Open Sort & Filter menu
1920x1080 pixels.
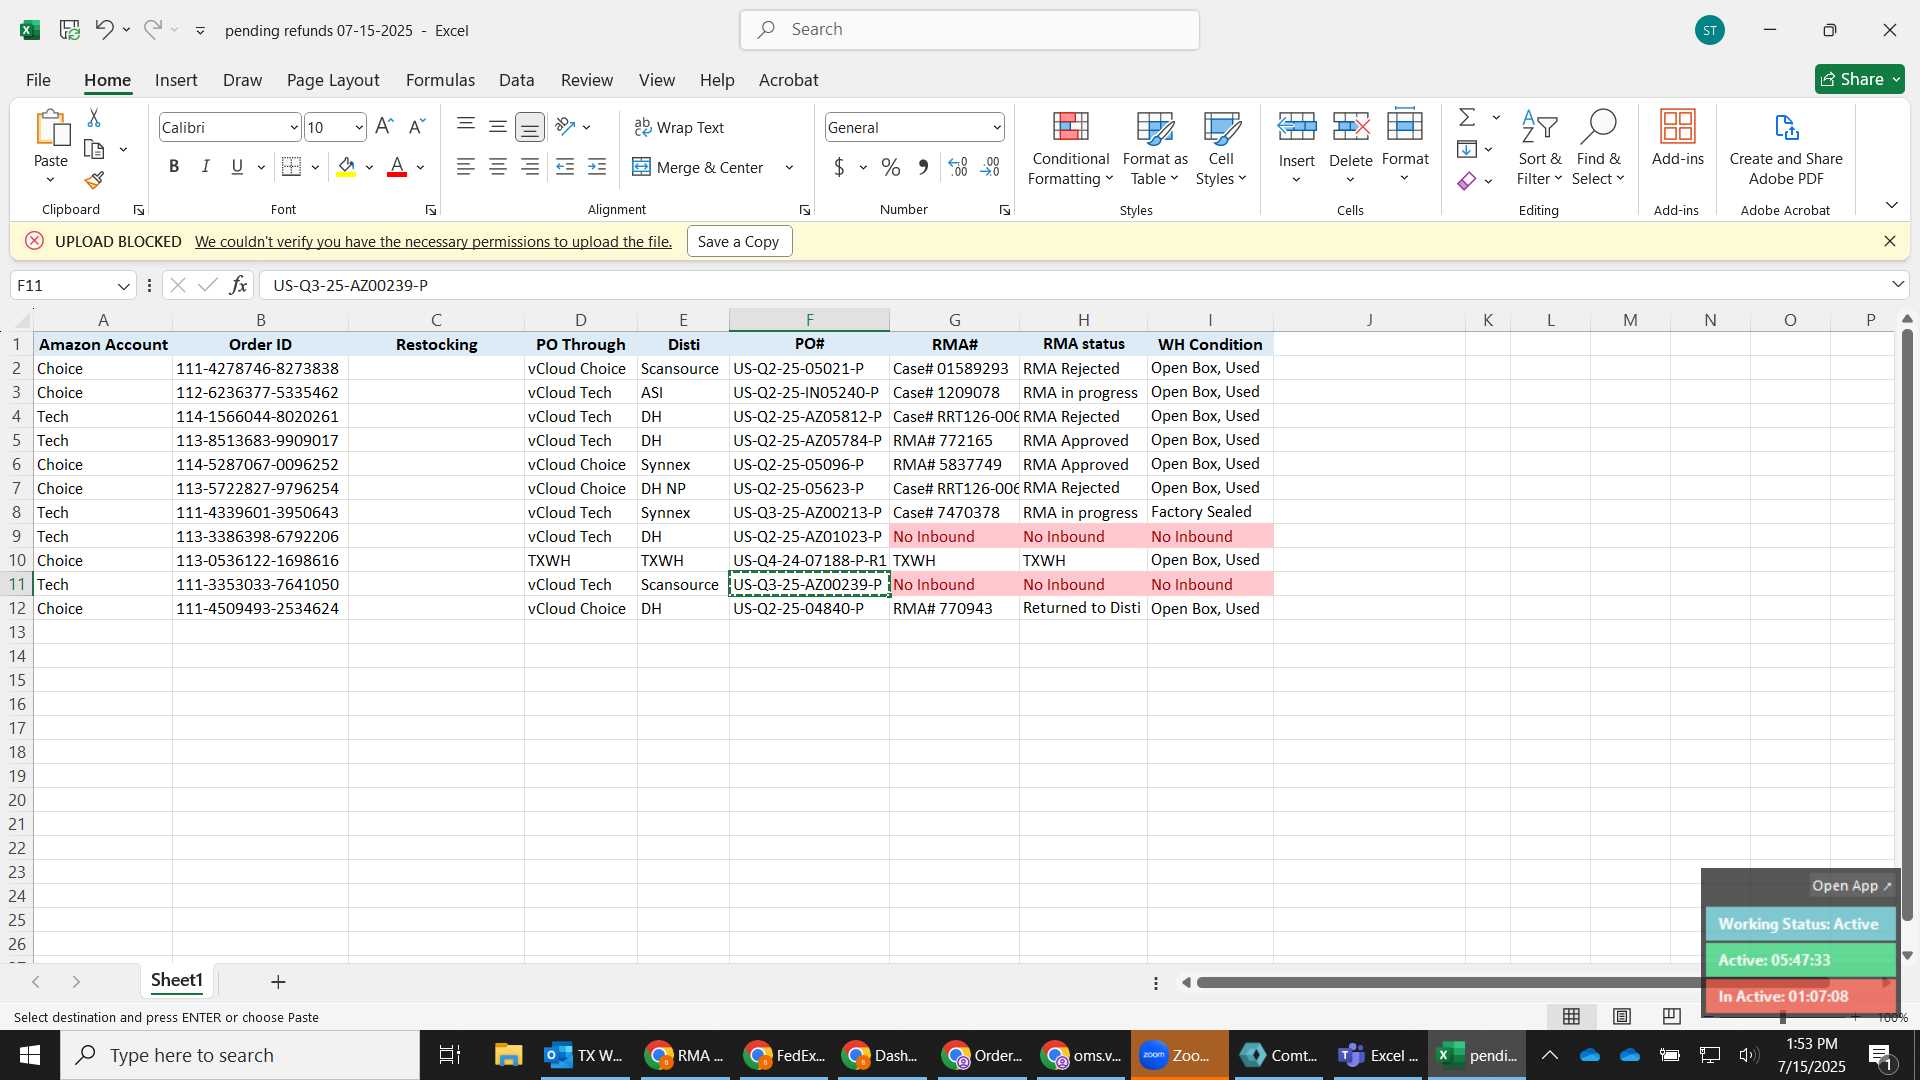1539,148
